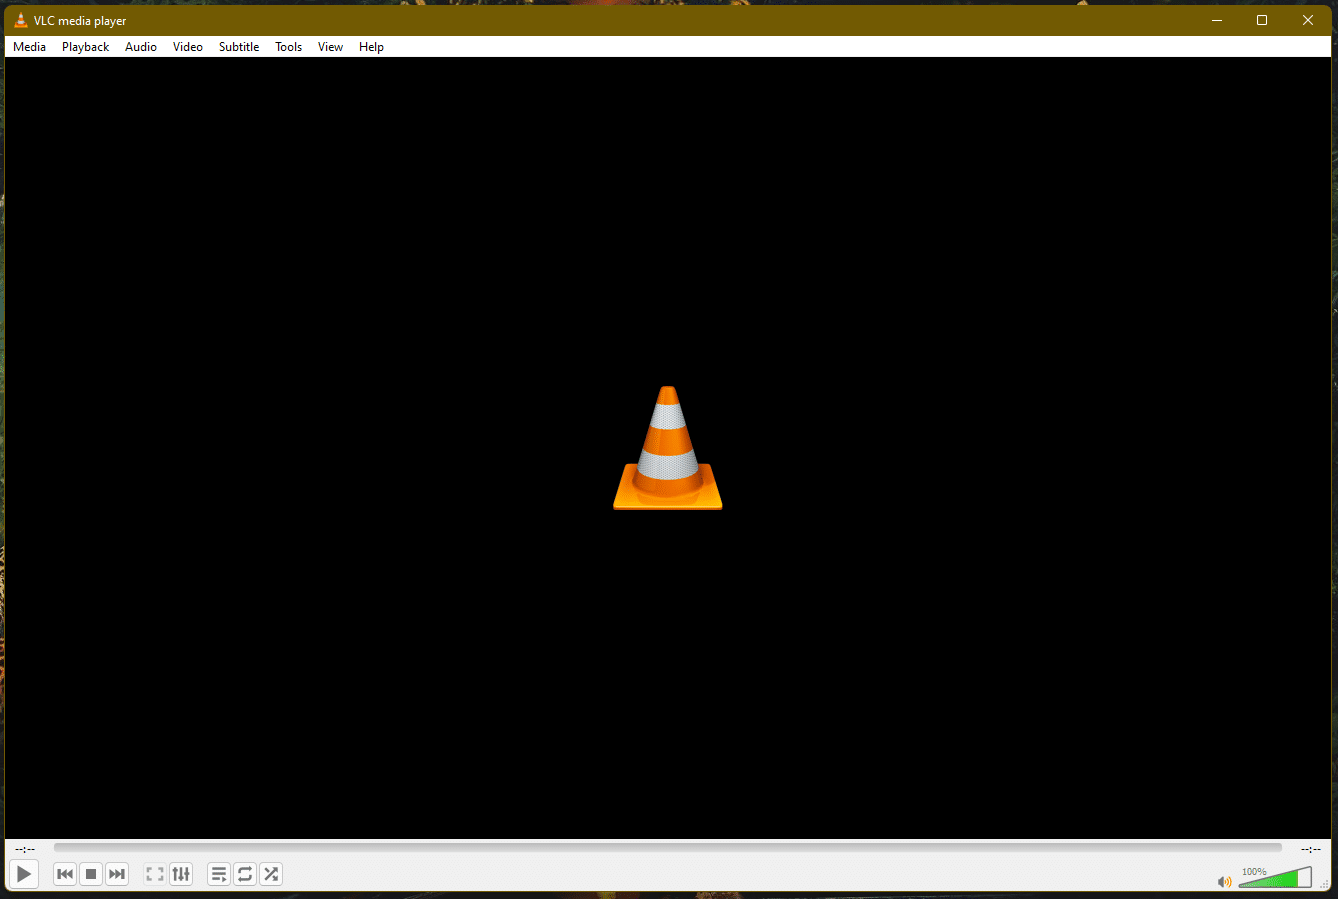Open the Playback menu
The image size is (1338, 899).
(x=85, y=46)
